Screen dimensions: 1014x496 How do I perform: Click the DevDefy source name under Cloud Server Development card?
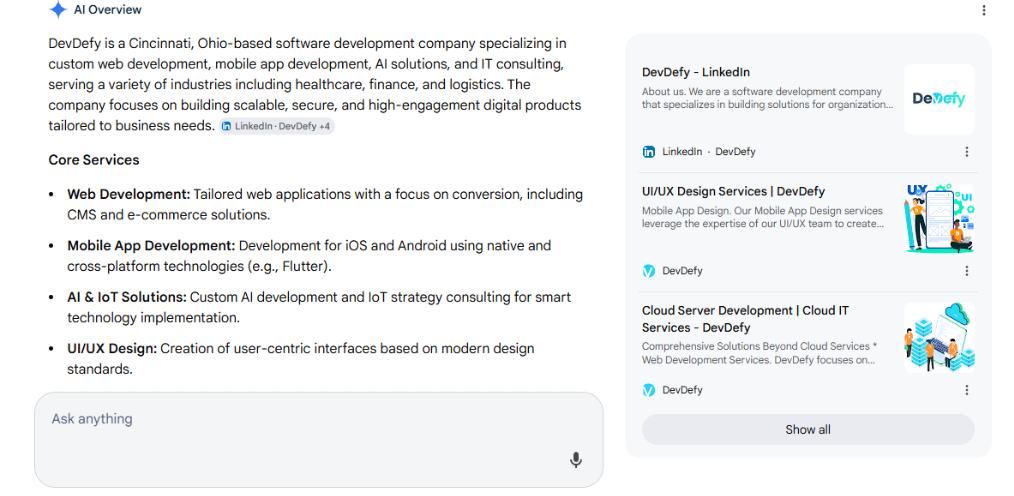click(682, 390)
